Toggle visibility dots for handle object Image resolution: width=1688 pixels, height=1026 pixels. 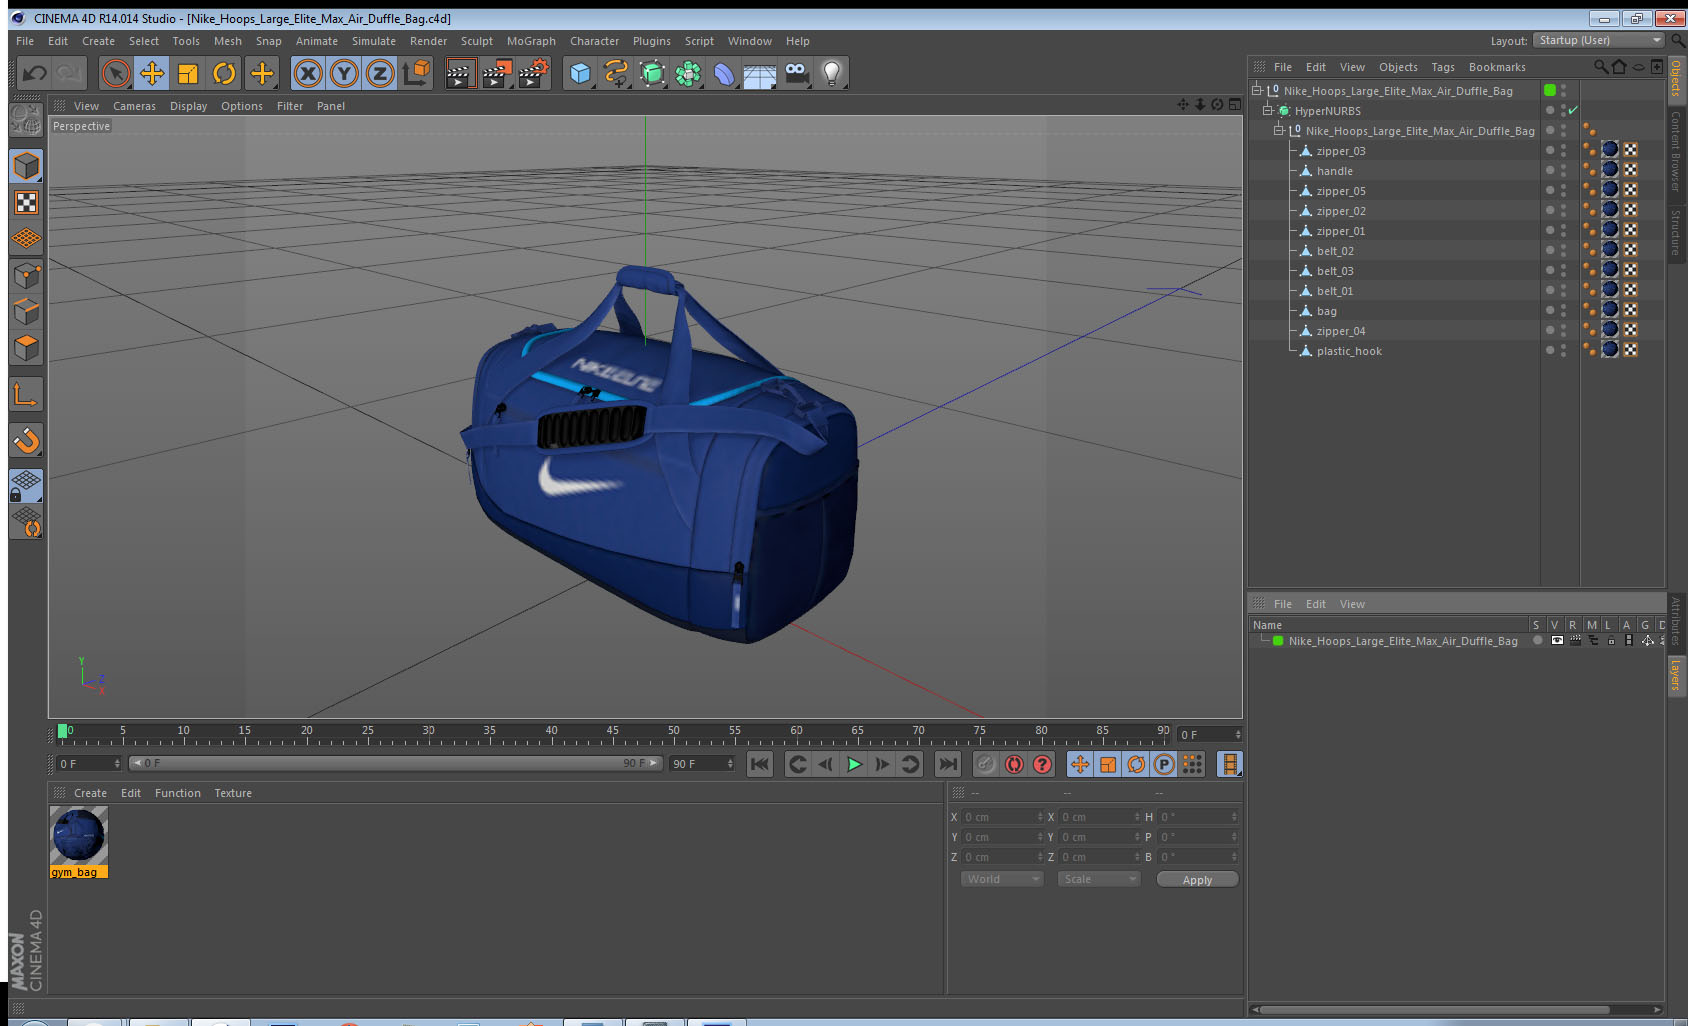click(x=1563, y=170)
